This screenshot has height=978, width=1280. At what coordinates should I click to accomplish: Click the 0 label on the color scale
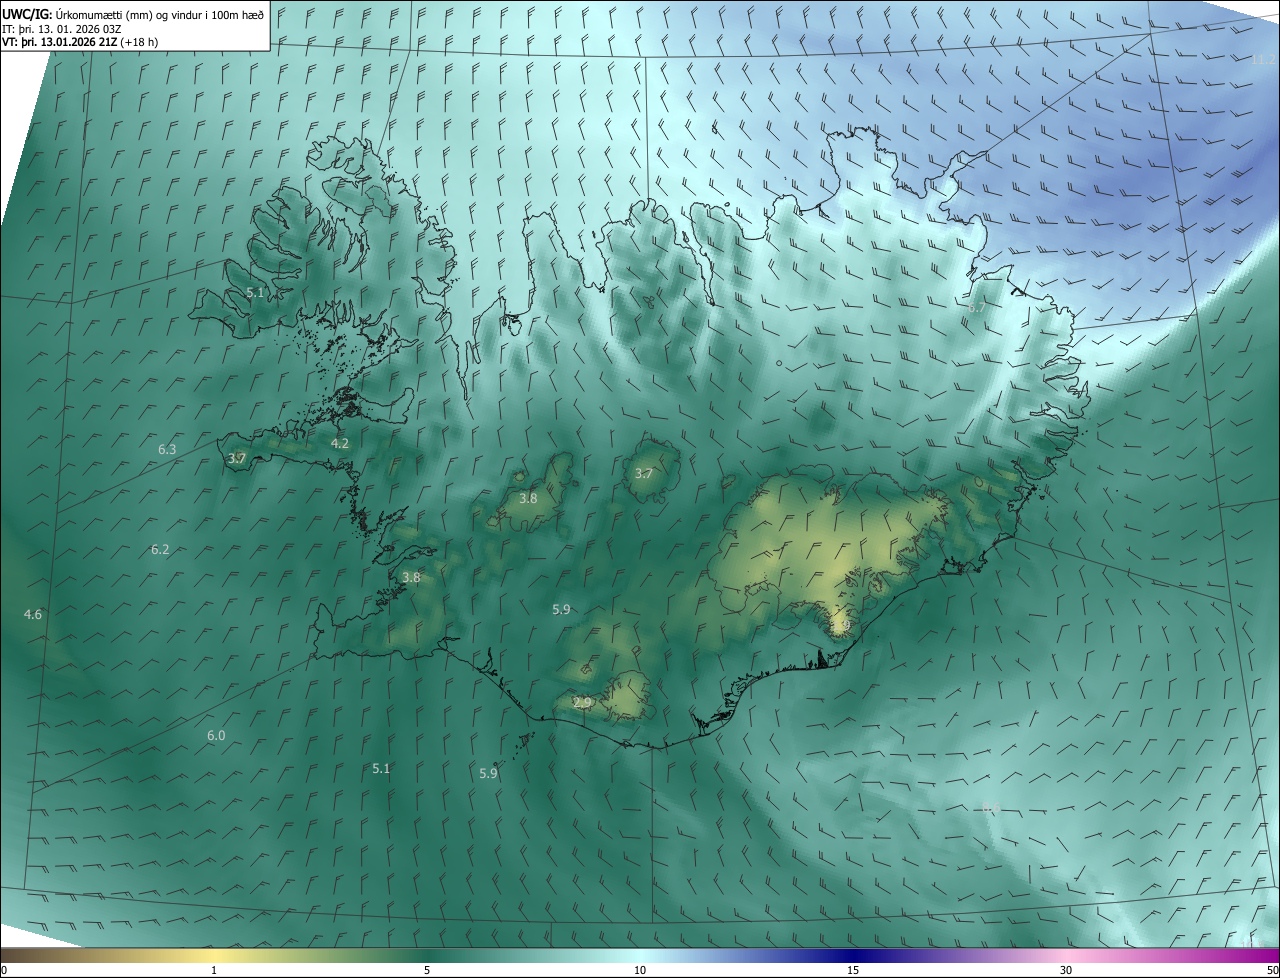pos(4,970)
